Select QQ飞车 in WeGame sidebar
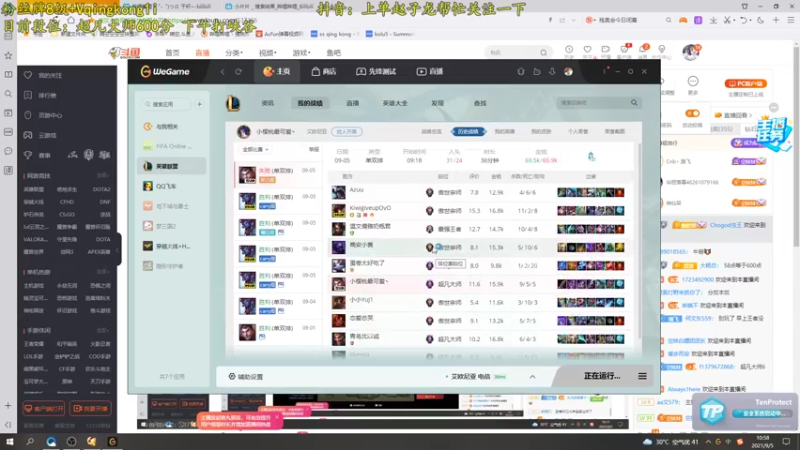This screenshot has height=450, width=800. [x=172, y=186]
